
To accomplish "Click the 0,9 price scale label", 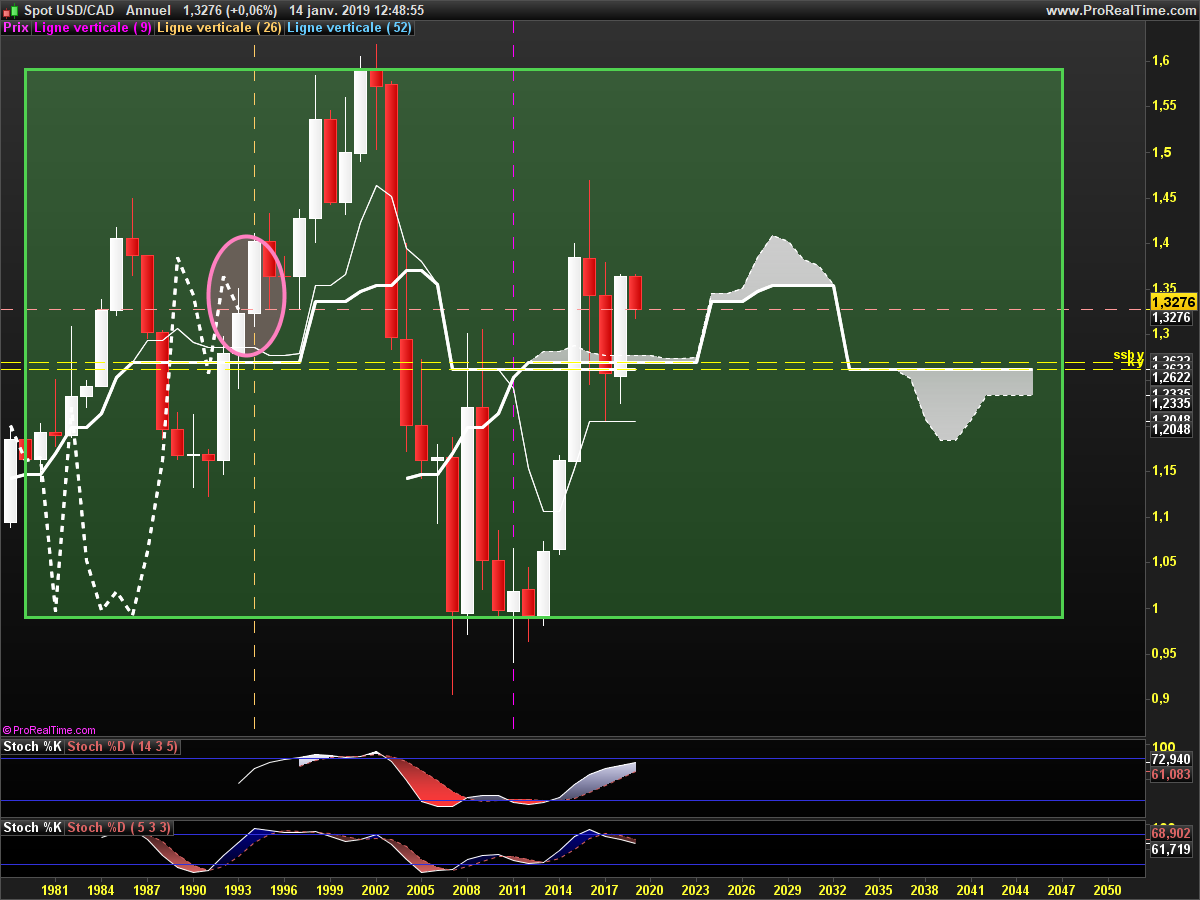I will tap(1160, 698).
